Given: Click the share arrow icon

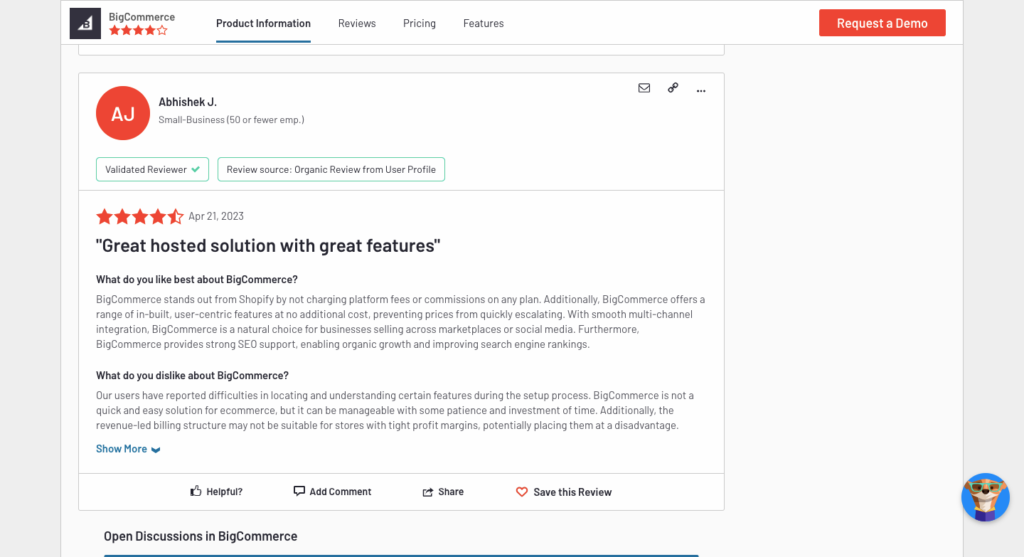Looking at the screenshot, I should click(x=428, y=492).
